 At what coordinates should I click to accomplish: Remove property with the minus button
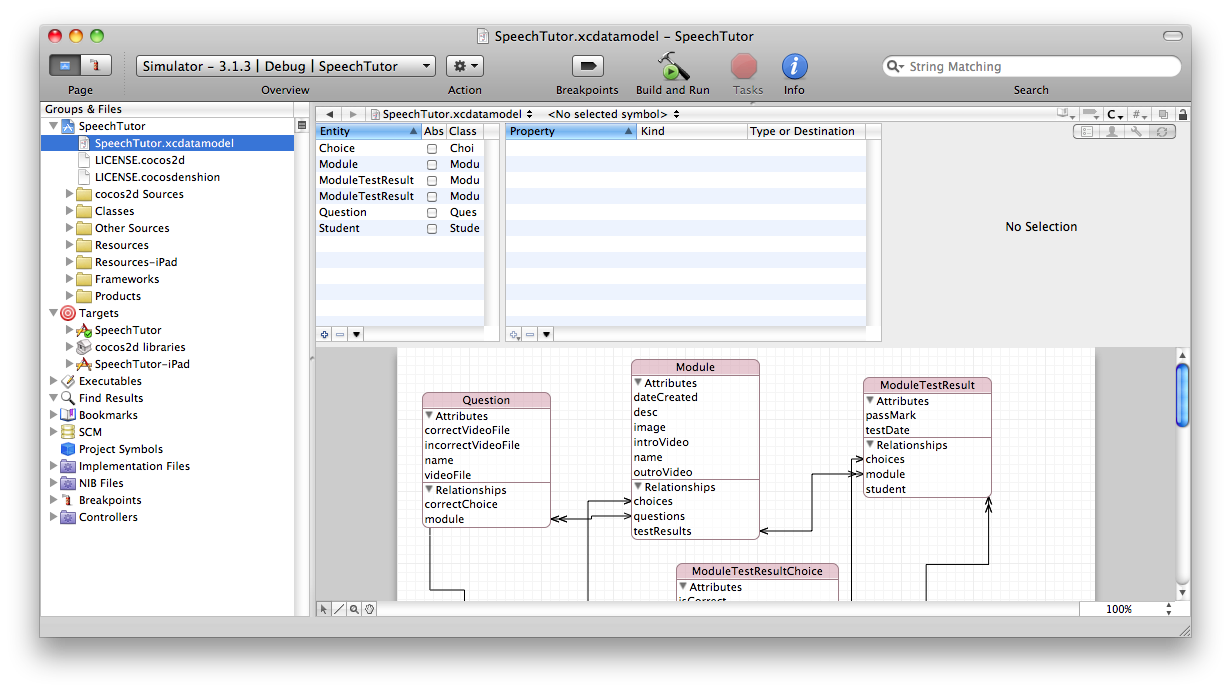(530, 334)
